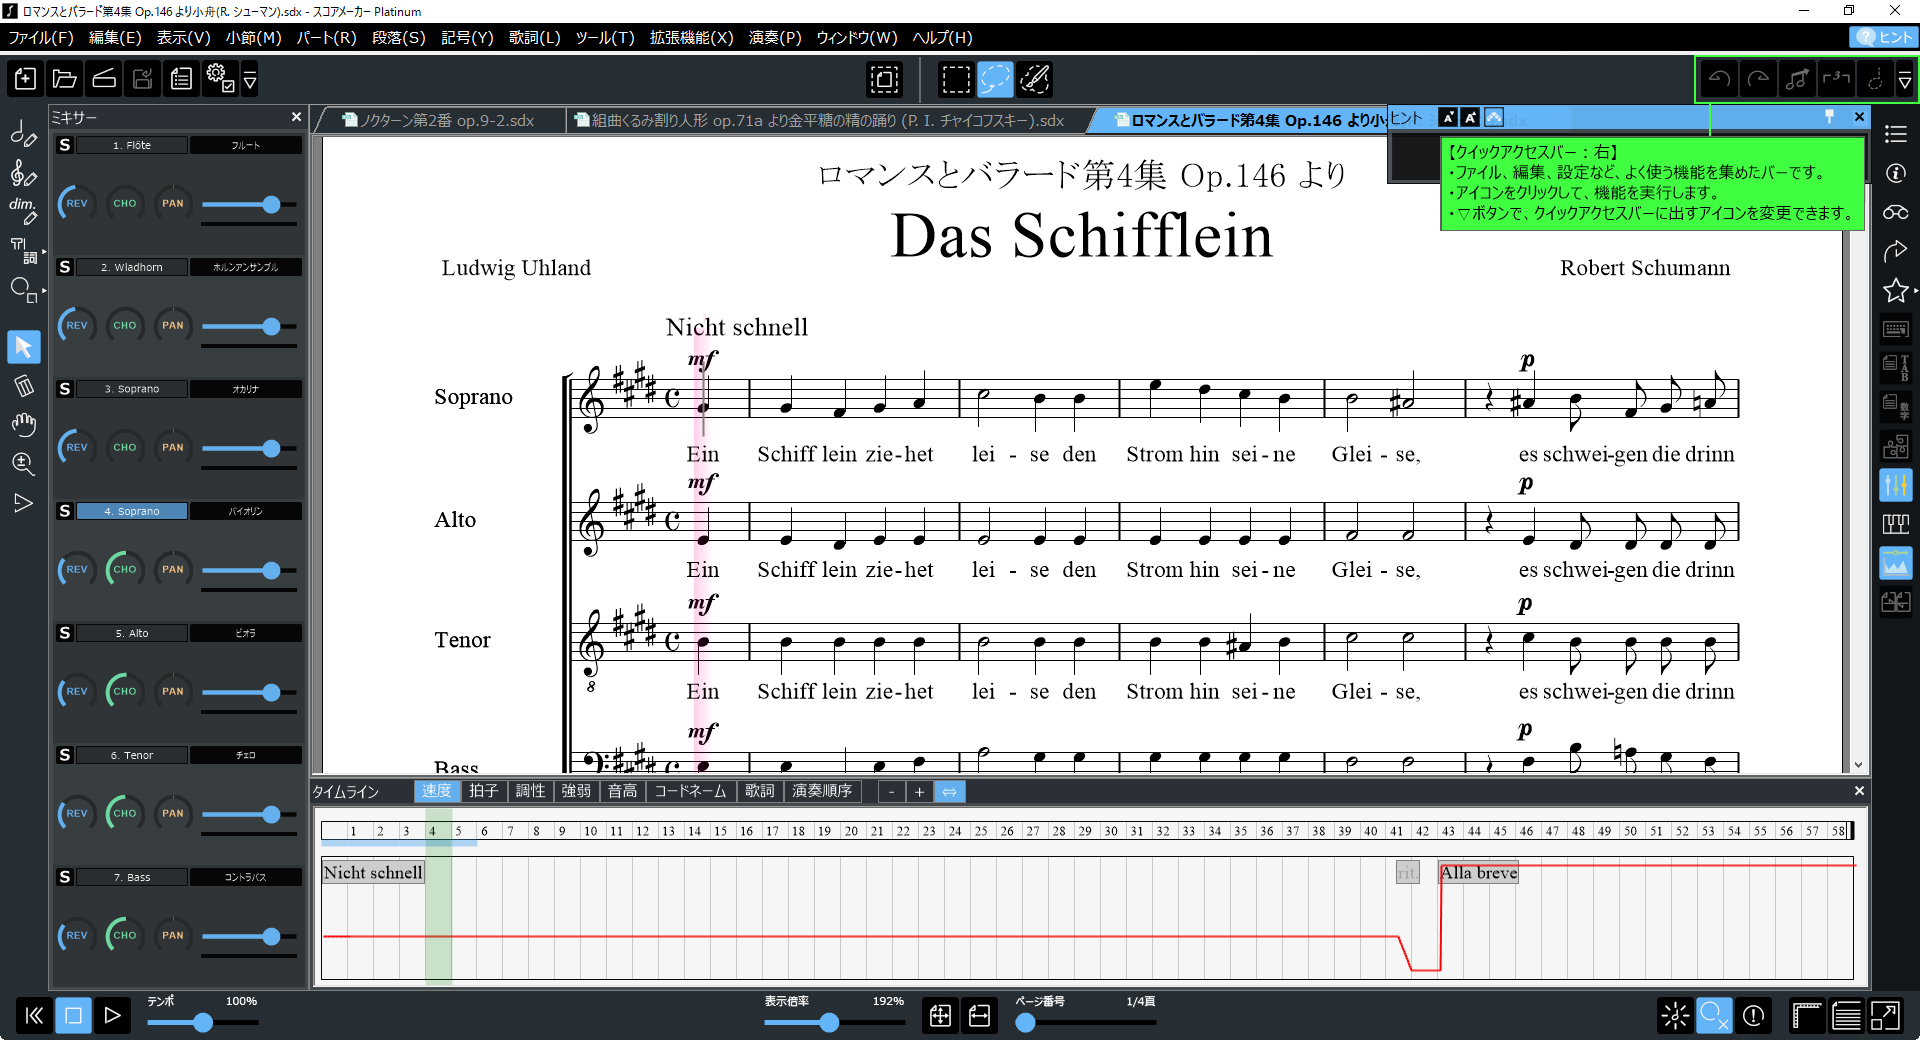This screenshot has width=1920, height=1040.
Task: Adjust the テンポ slider
Action: point(203,1023)
